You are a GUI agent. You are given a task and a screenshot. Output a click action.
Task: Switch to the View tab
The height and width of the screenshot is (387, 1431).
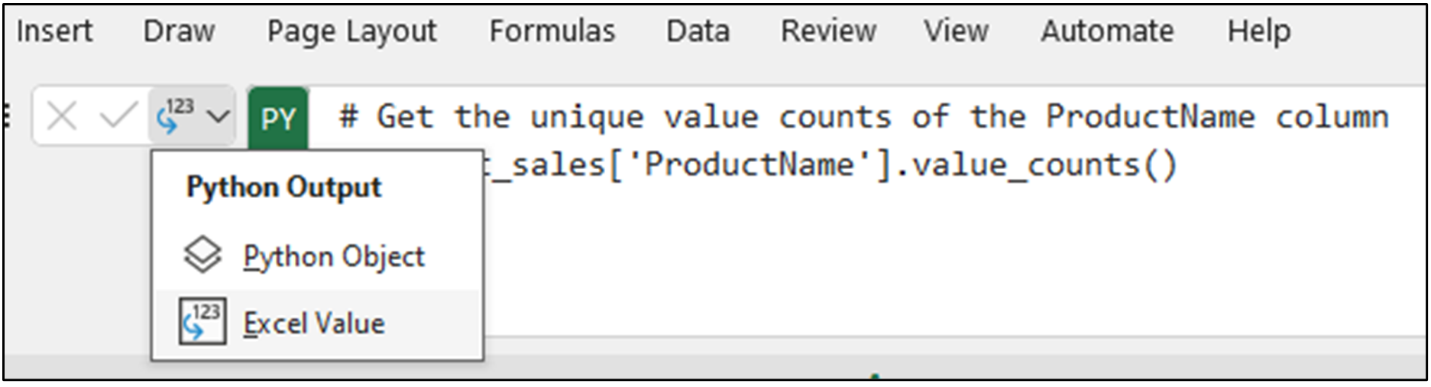957,31
